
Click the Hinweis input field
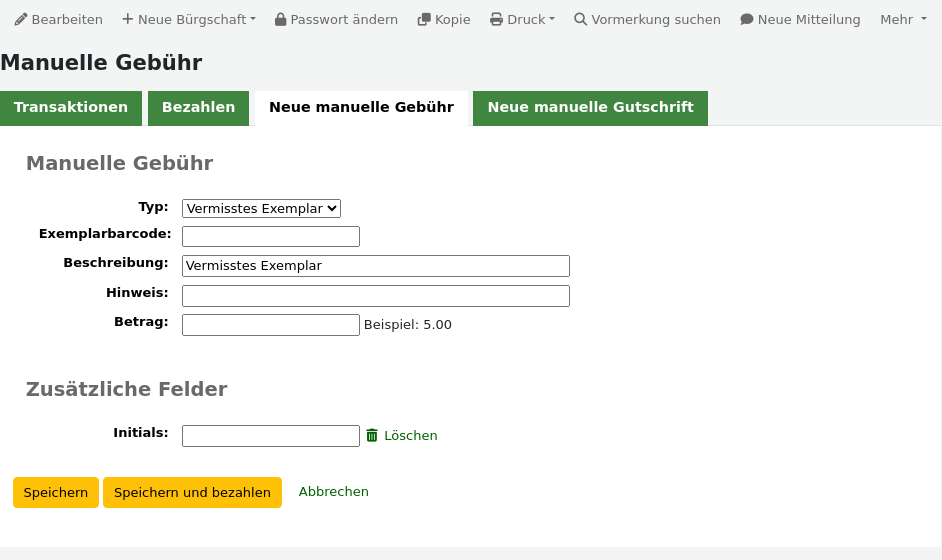pyautogui.click(x=375, y=296)
